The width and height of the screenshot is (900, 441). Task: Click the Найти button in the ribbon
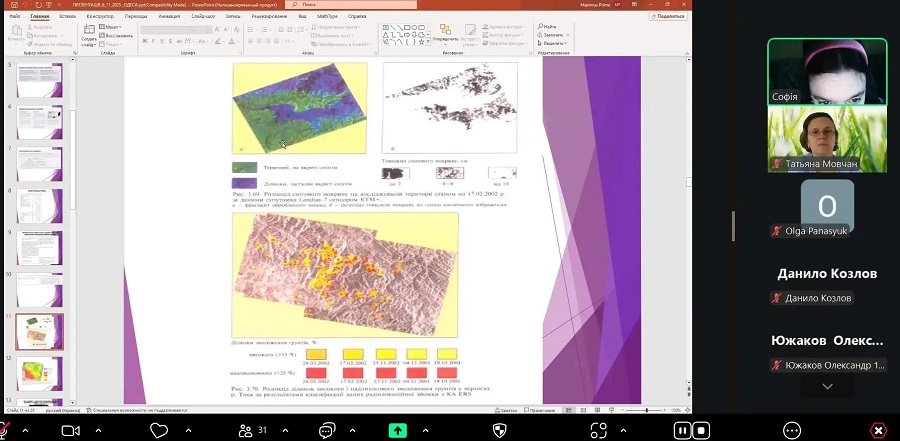tap(550, 26)
